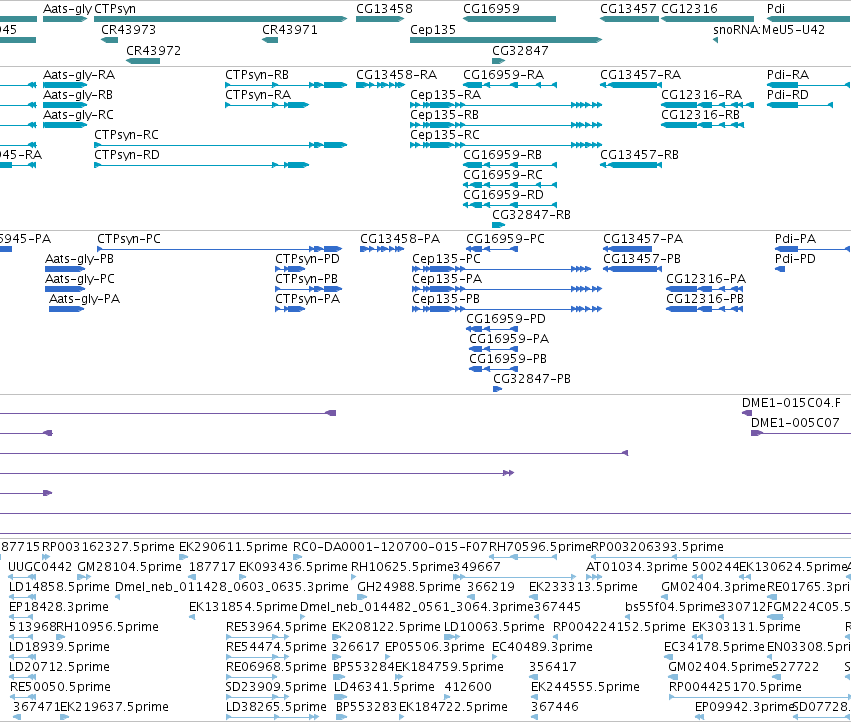Select protein Pdi-PD
Viewport: 851px width, 722px height.
780,269
